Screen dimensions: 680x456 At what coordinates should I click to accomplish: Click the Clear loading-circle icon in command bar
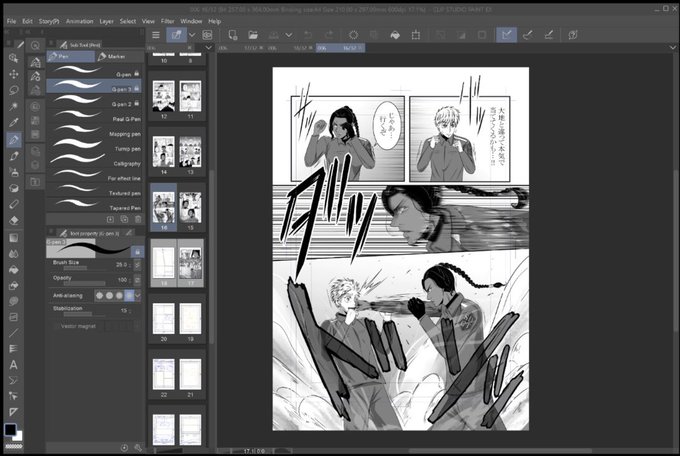[353, 35]
